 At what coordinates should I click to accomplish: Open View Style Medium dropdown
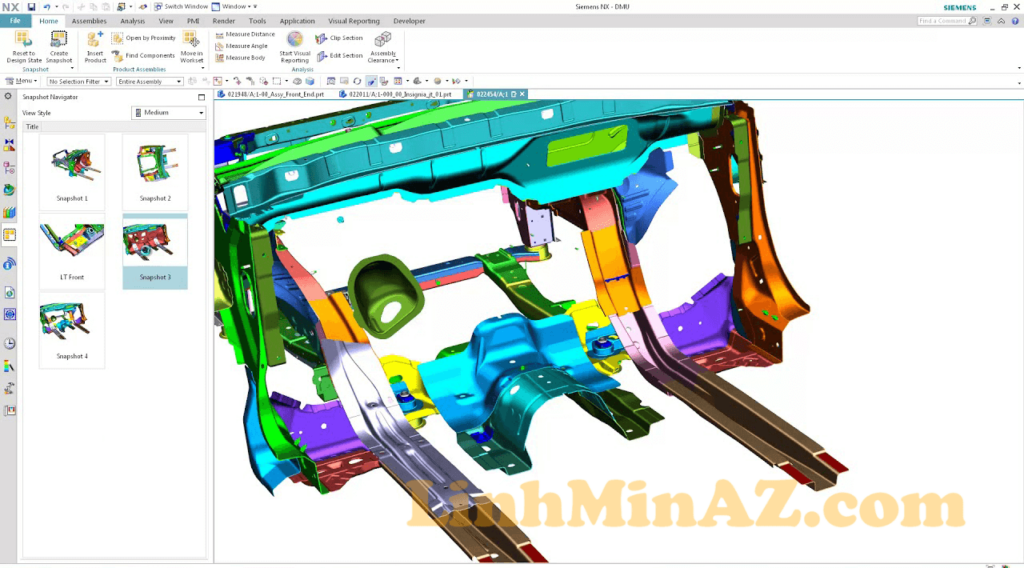[169, 112]
